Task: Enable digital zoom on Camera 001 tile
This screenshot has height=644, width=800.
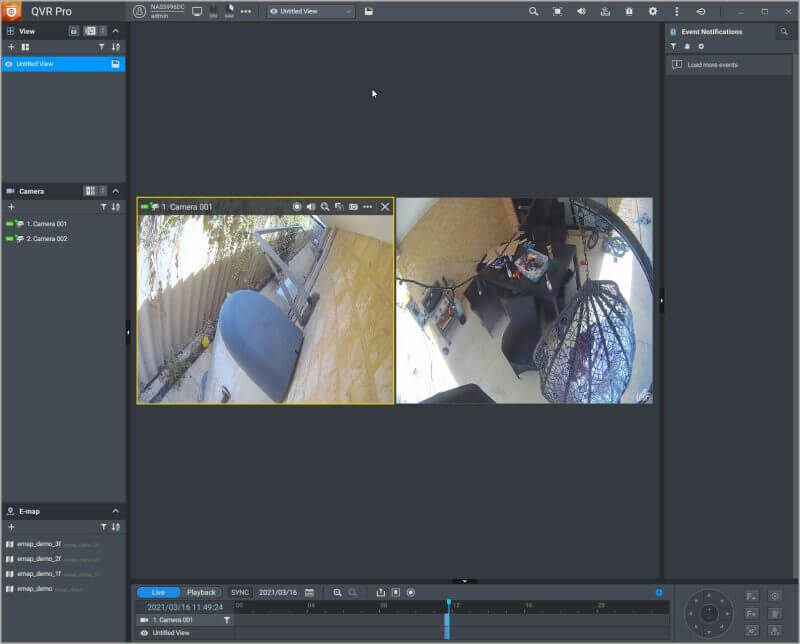Action: click(x=324, y=207)
